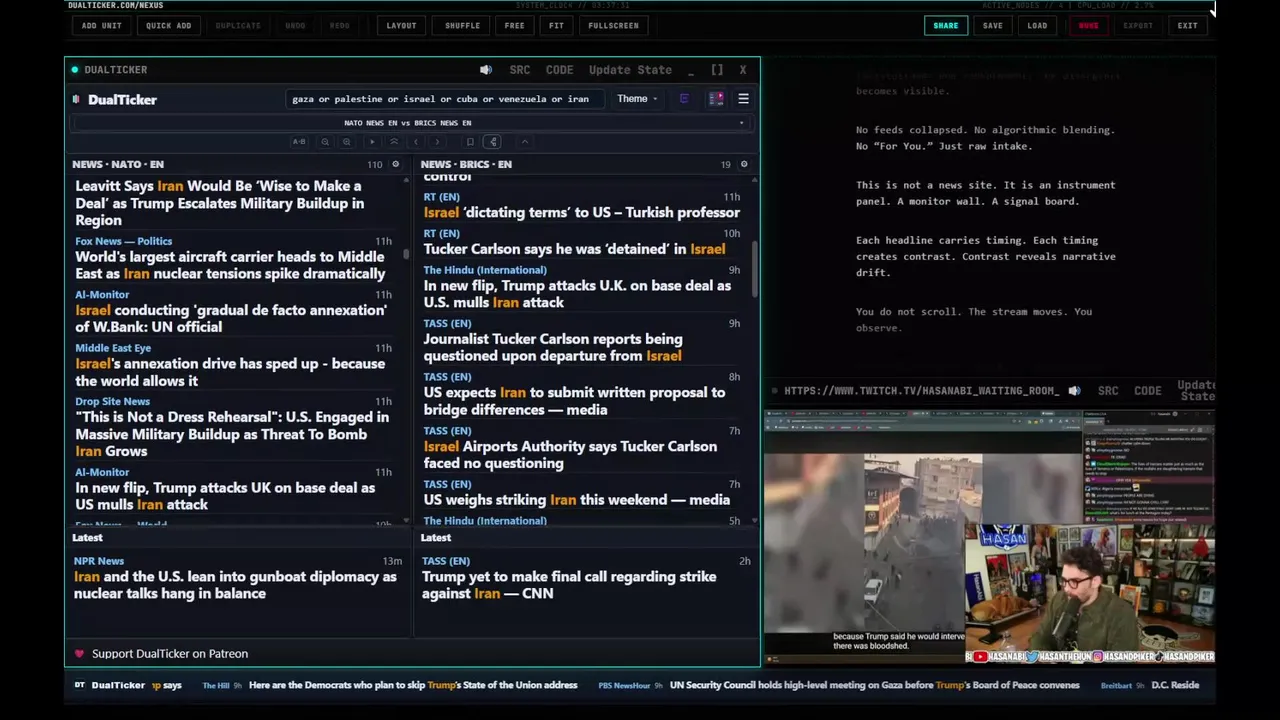The image size is (1280, 720).
Task: Select the LAYOUT menu button
Action: point(401,26)
